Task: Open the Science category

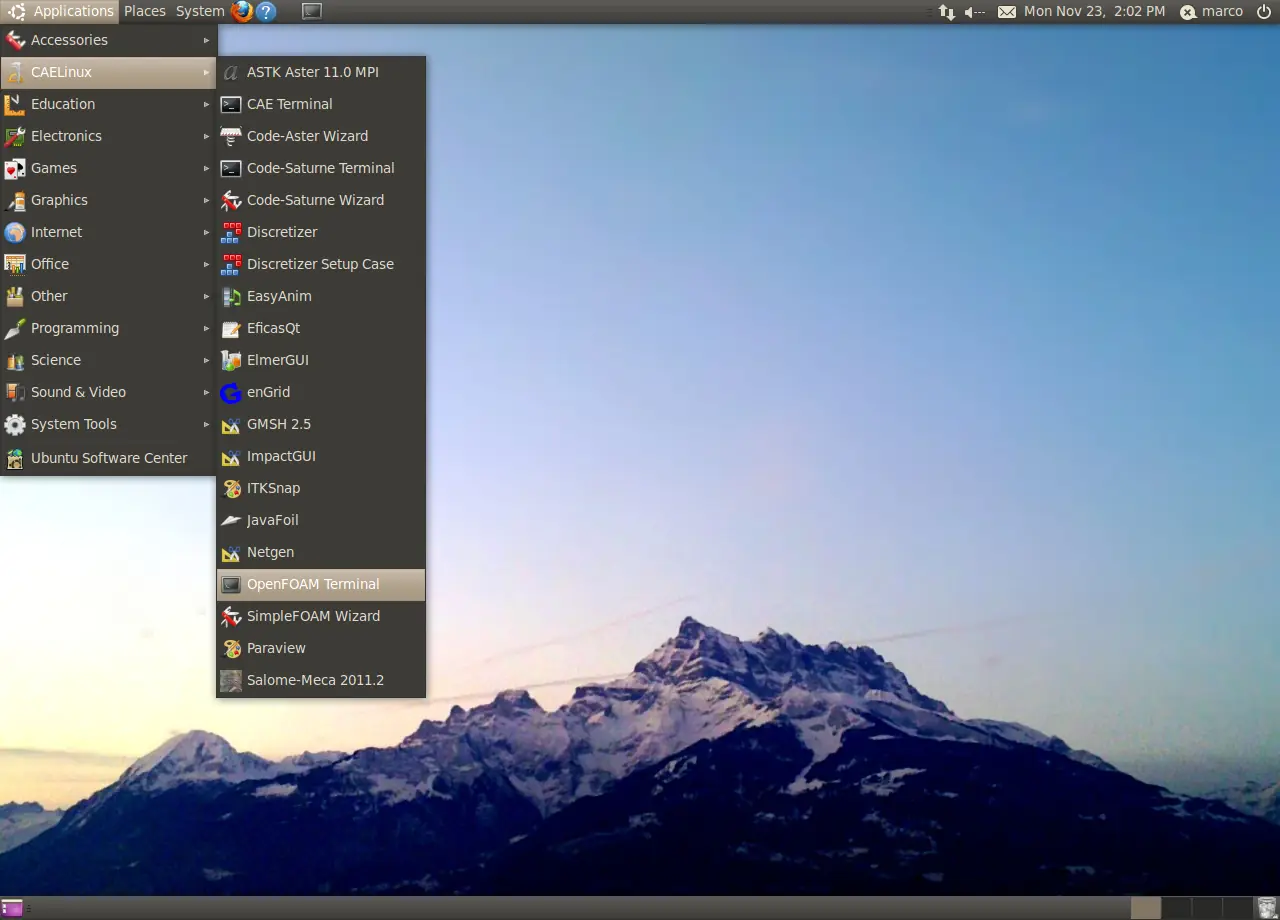Action: [x=108, y=360]
